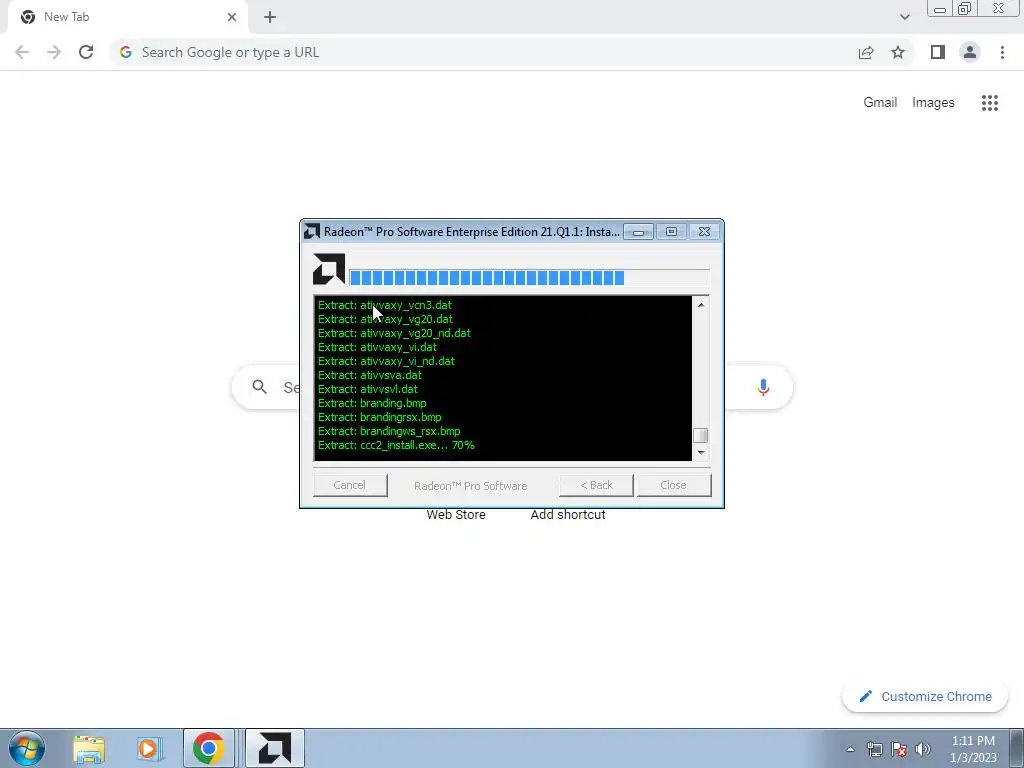Image resolution: width=1024 pixels, height=768 pixels.
Task: Click Chrome forward navigation arrow
Action: 54,52
